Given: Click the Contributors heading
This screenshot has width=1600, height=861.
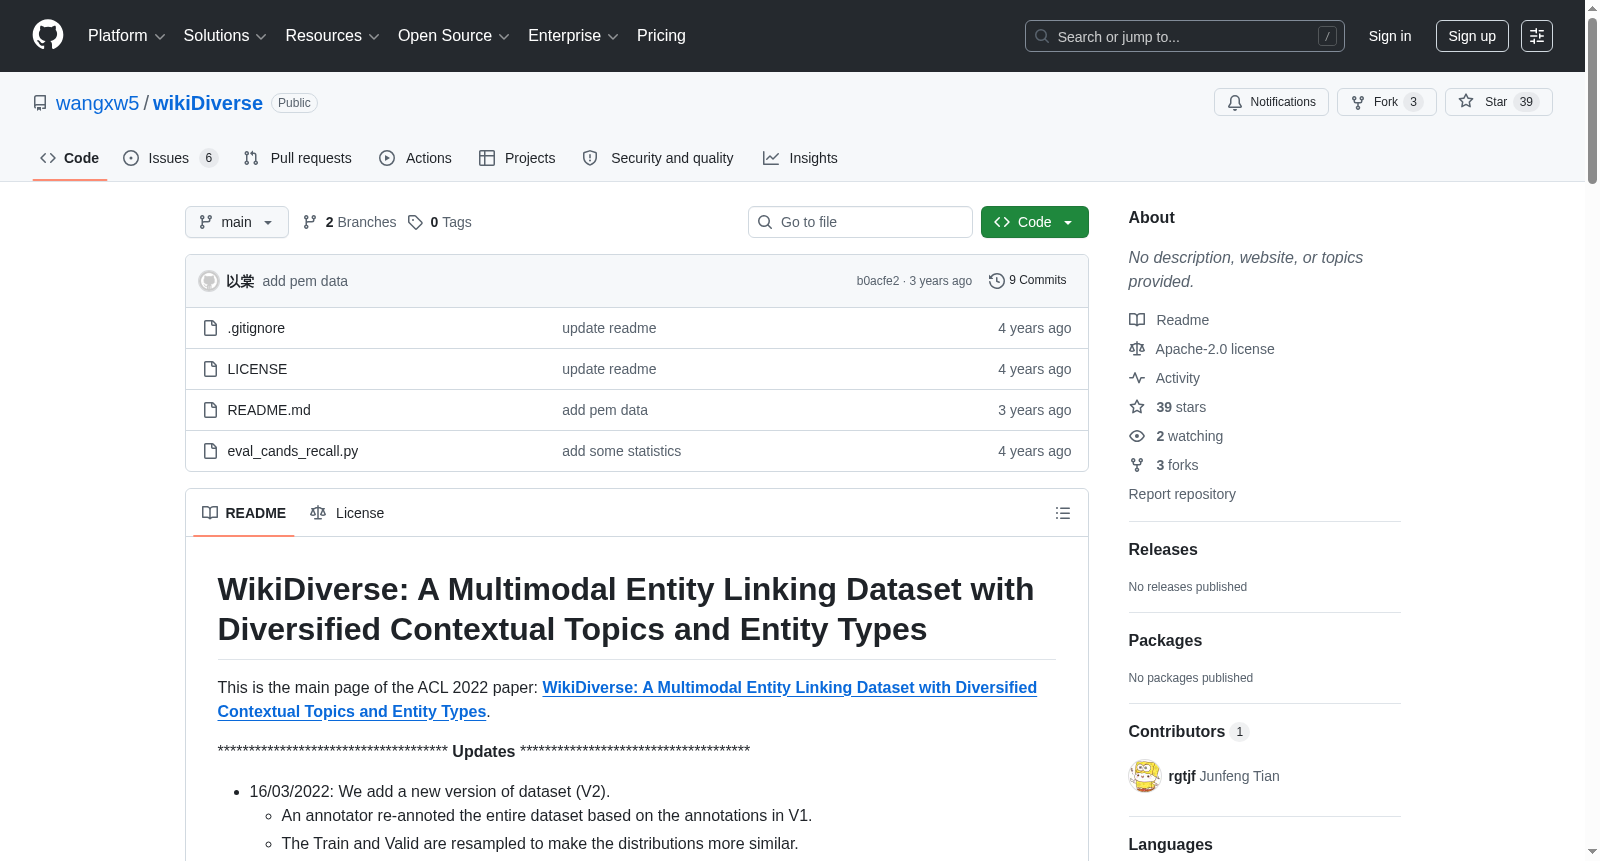Looking at the screenshot, I should point(1177,732).
